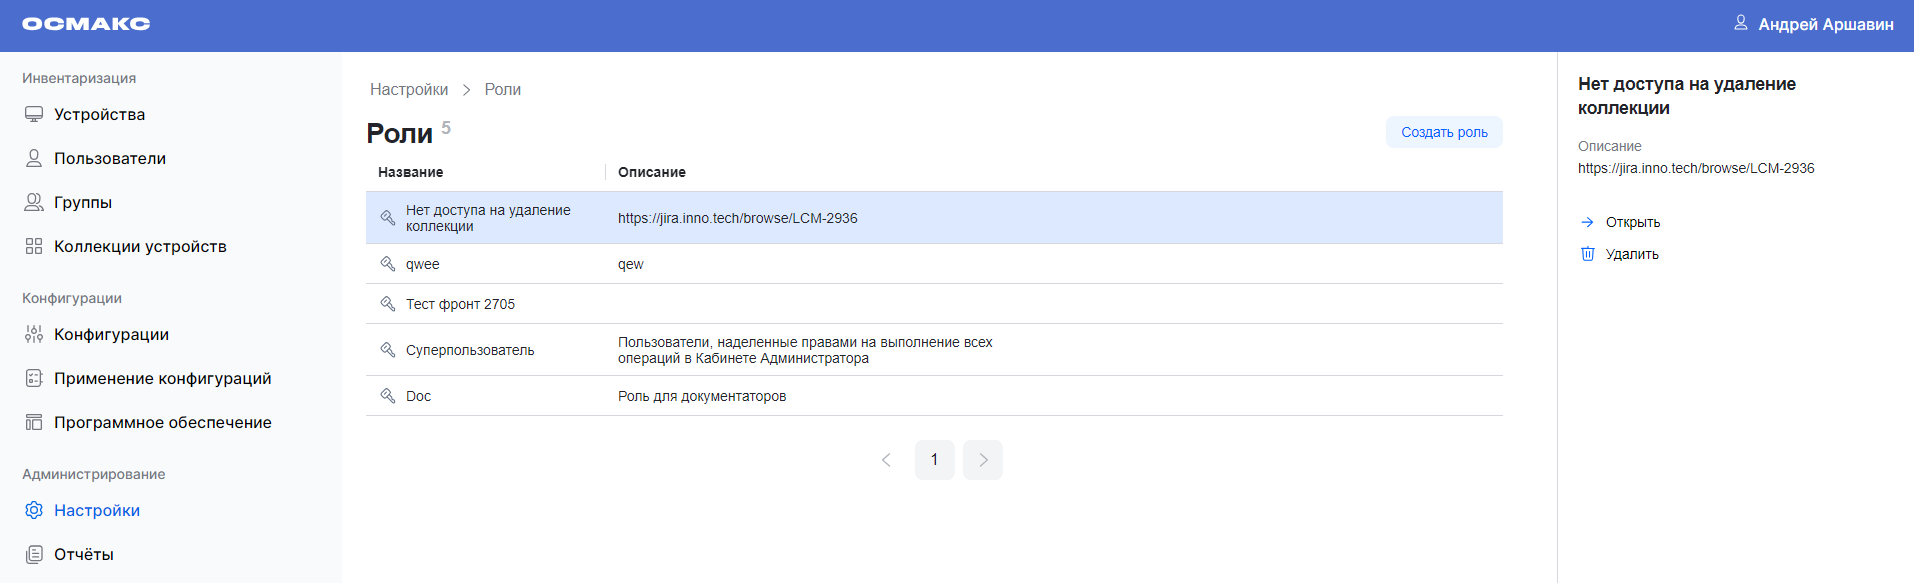The image size is (1914, 583).
Task: Go to previous page using left chevron
Action: tap(886, 460)
